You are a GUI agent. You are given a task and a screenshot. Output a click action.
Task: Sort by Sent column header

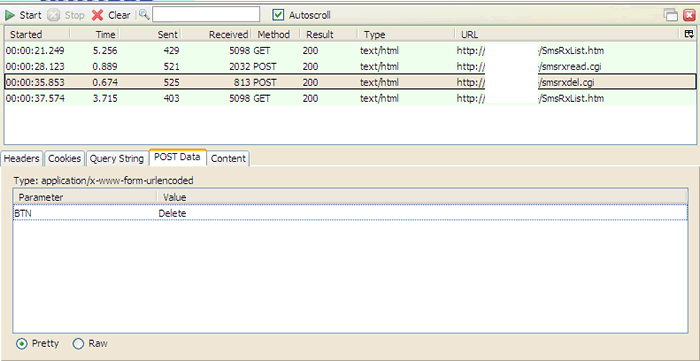150,34
